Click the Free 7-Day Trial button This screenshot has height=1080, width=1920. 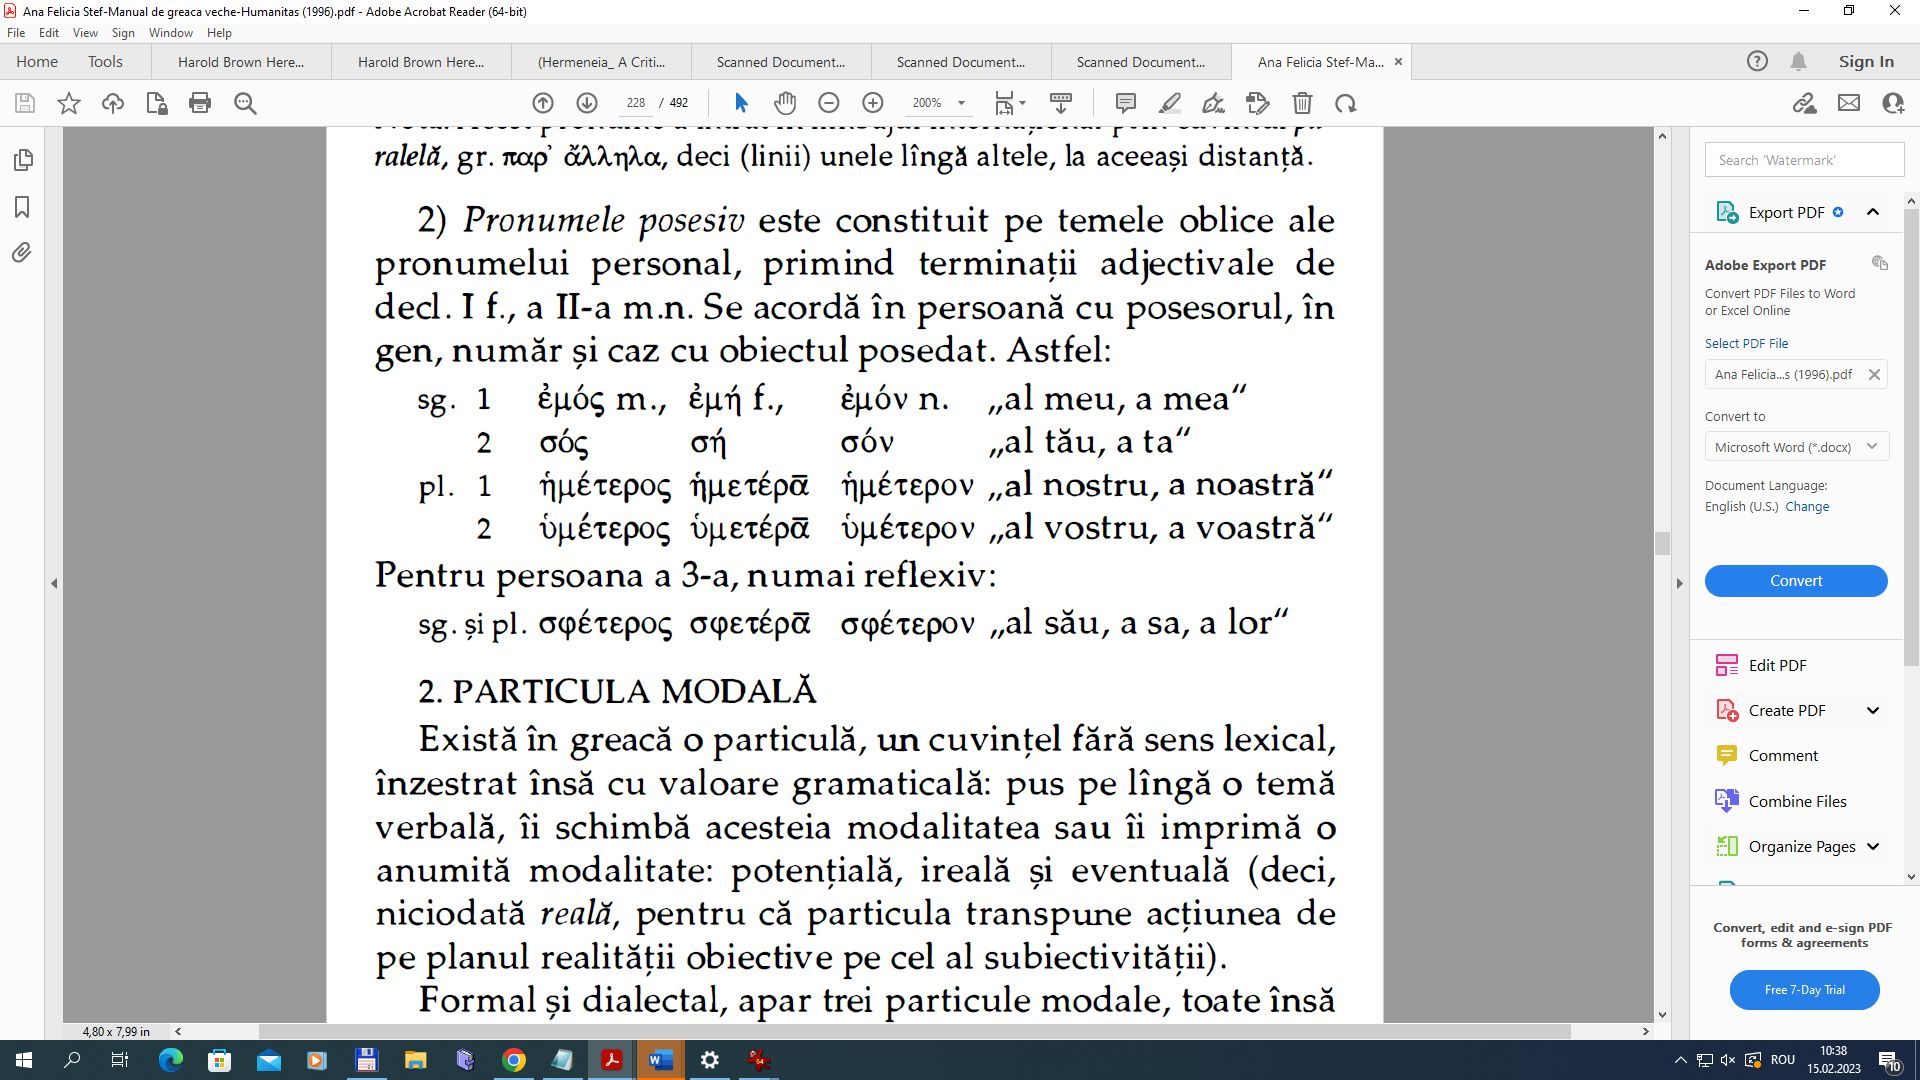click(x=1804, y=990)
